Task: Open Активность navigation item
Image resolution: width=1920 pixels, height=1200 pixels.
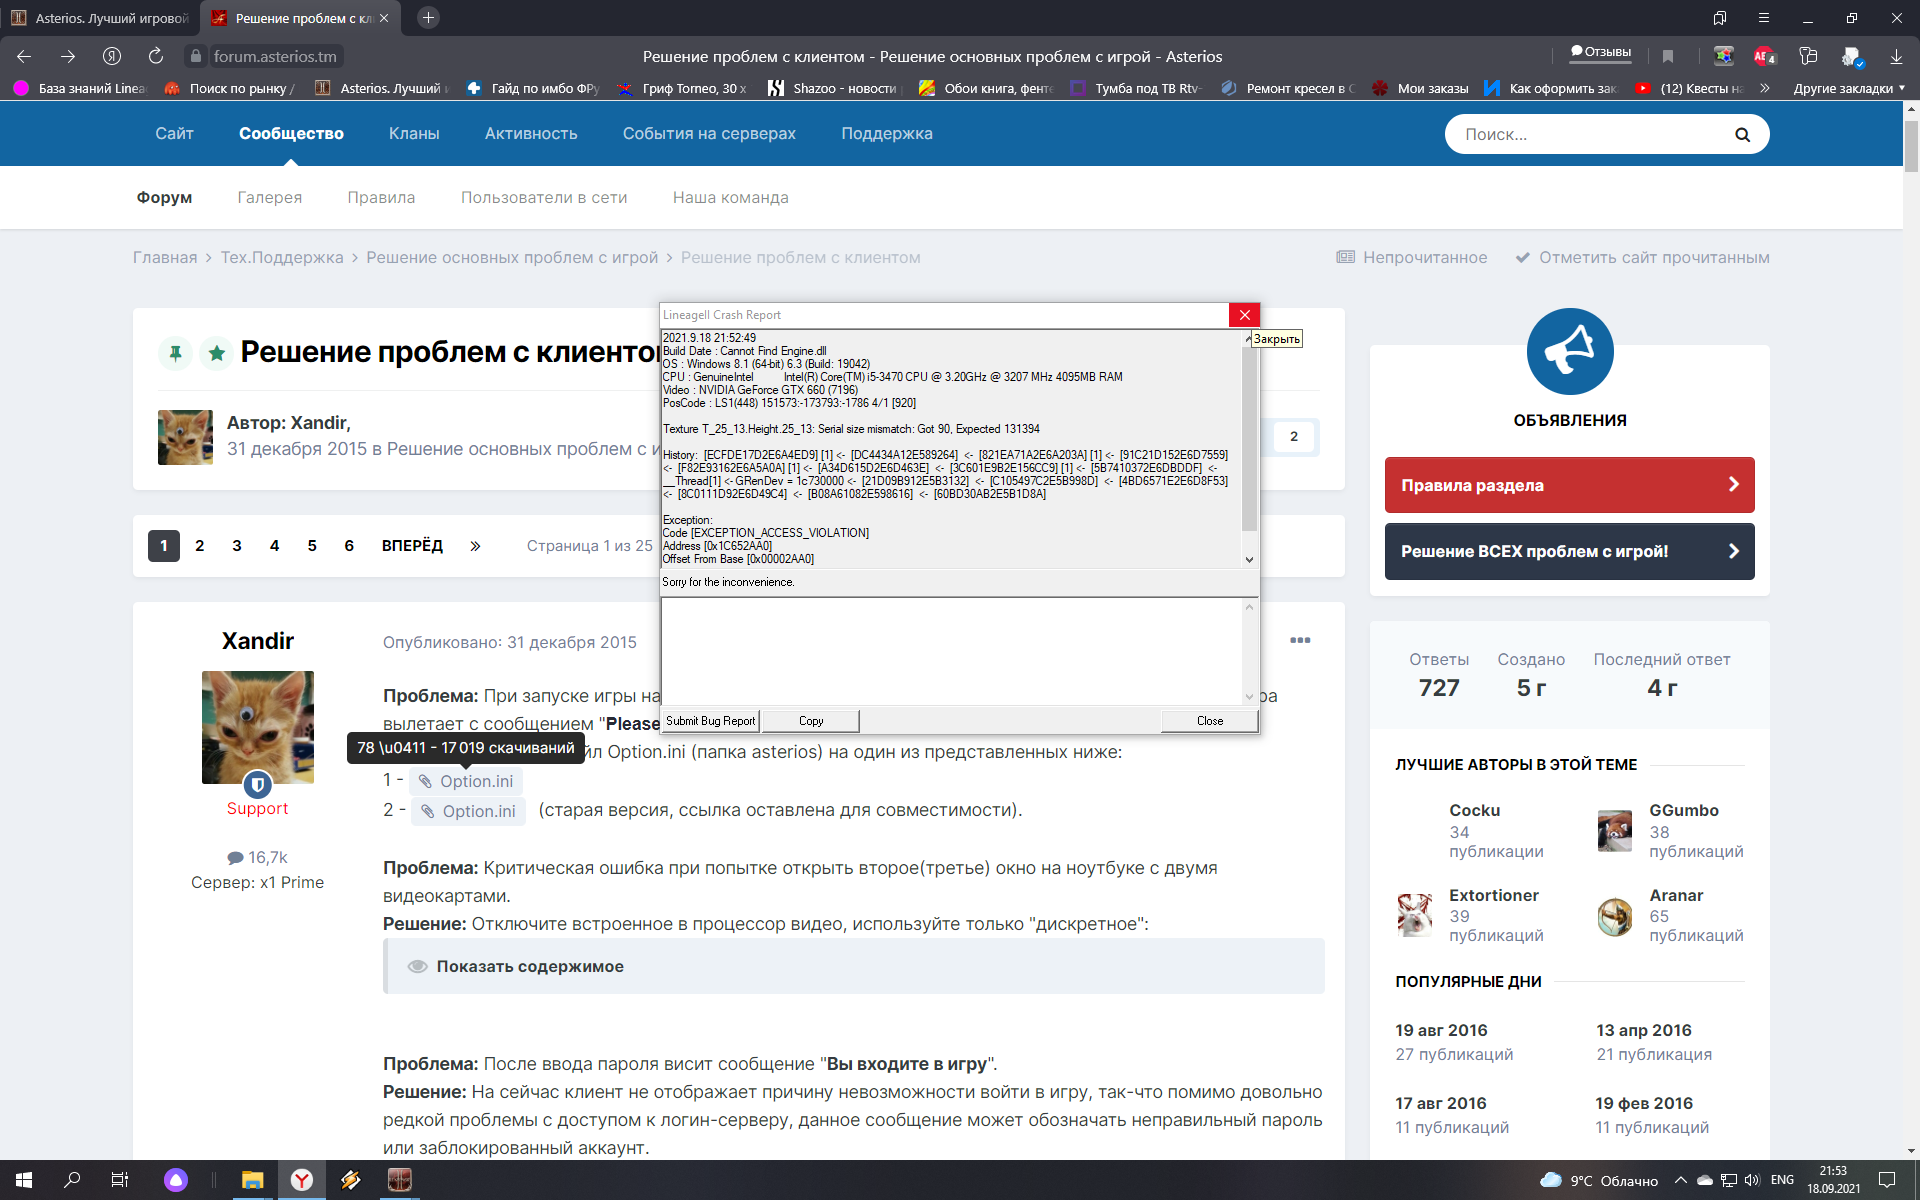Action: point(531,134)
